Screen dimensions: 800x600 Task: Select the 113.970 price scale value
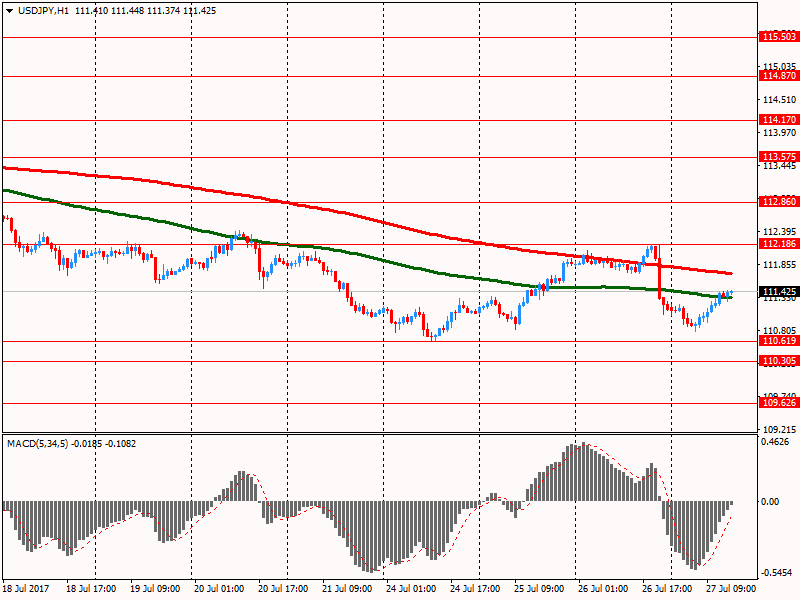[780, 133]
